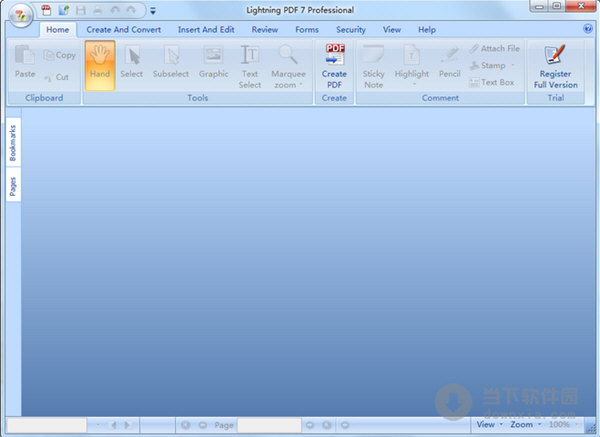Click the Page number field

(x=269, y=425)
